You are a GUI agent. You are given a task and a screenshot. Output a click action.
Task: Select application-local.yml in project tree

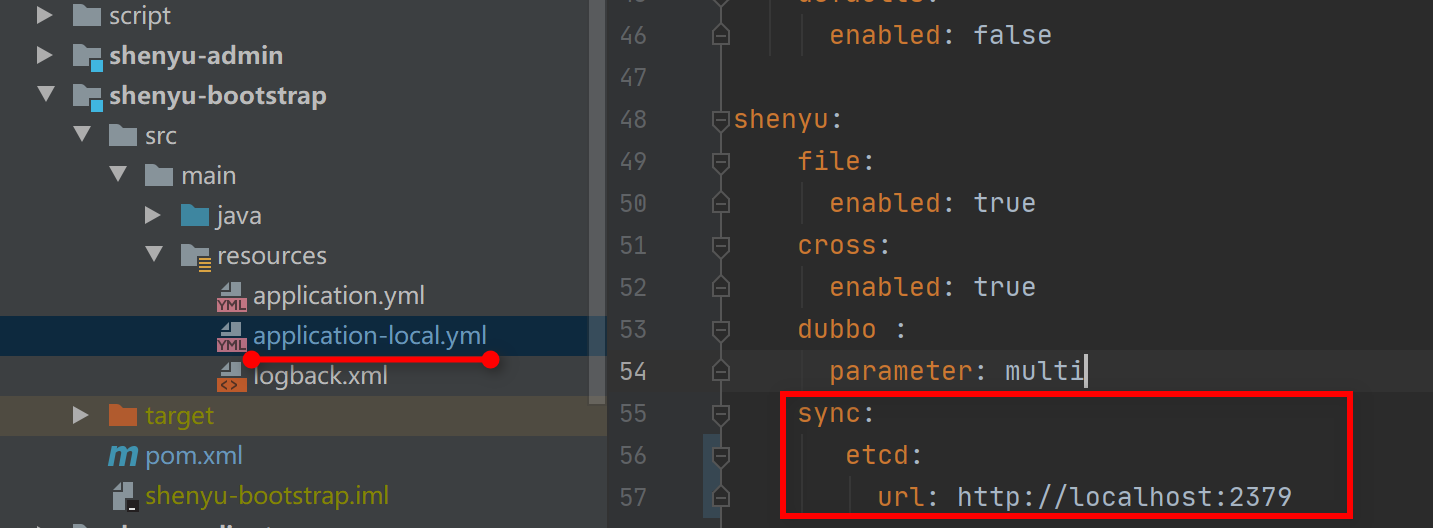369,335
